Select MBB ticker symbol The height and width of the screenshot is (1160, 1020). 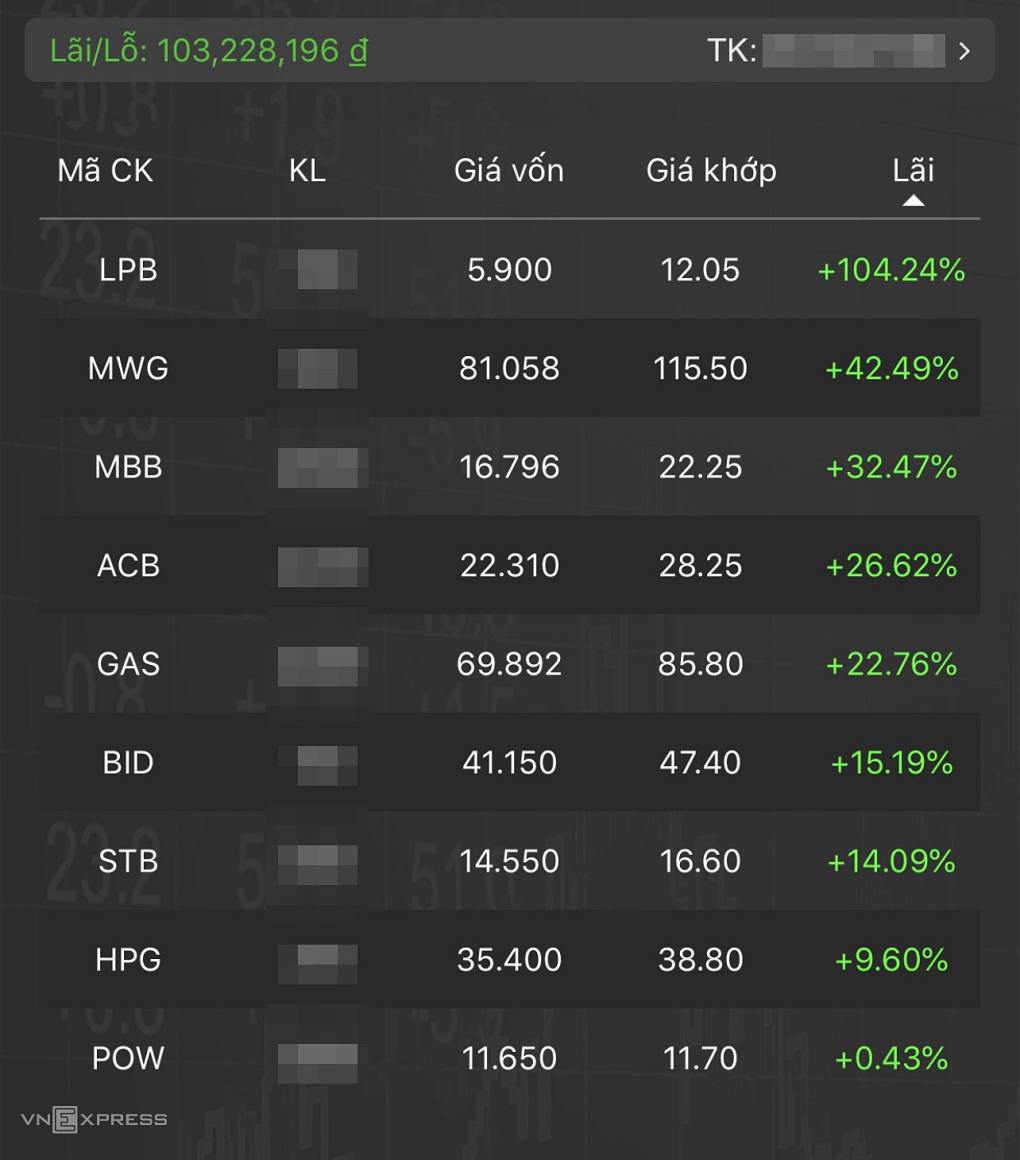128,467
